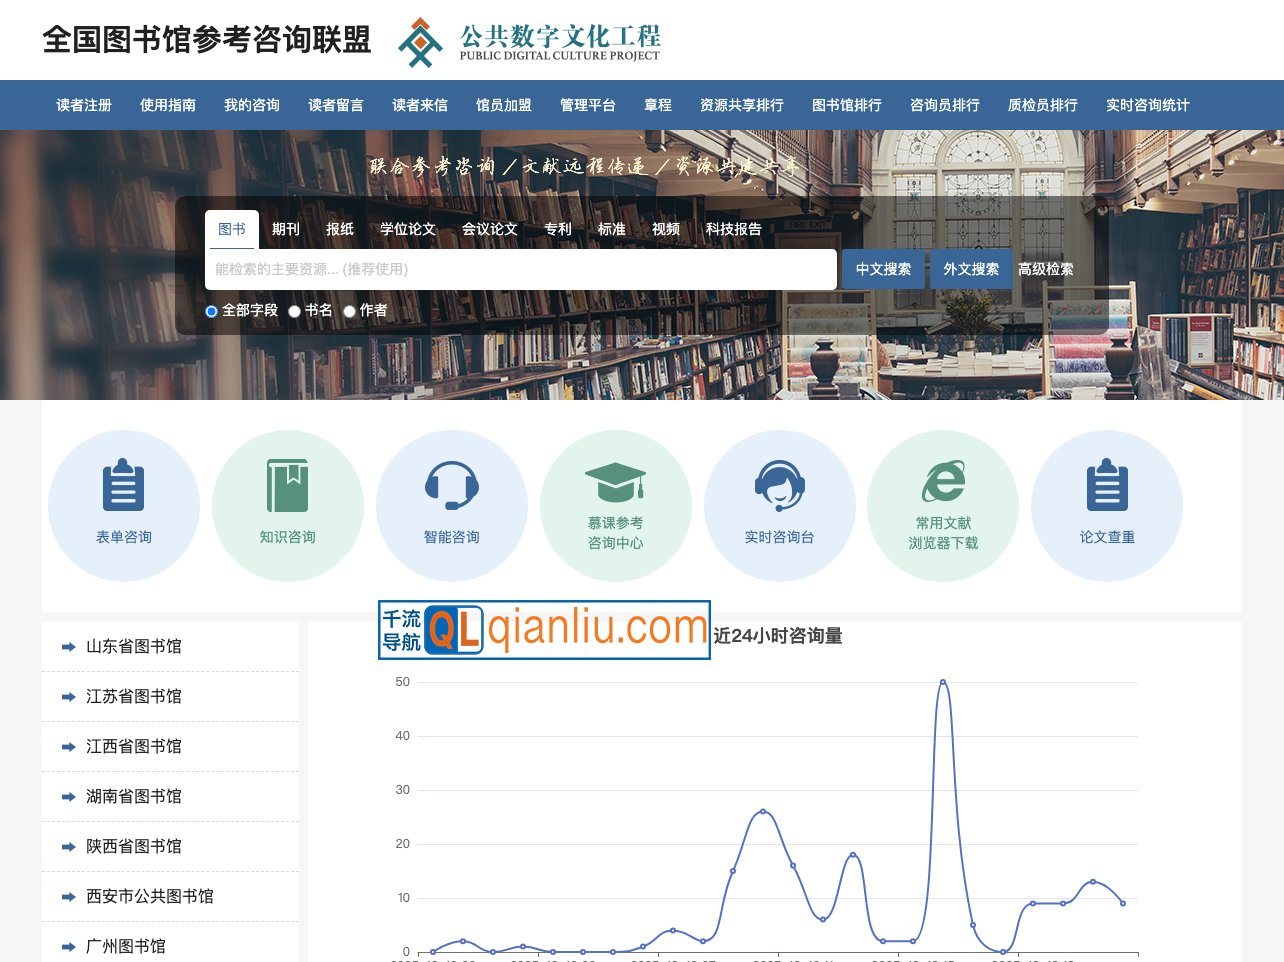Screen dimensions: 1284x962
Task: Open 常用文献浏览器下载 browser icon
Action: (x=943, y=482)
